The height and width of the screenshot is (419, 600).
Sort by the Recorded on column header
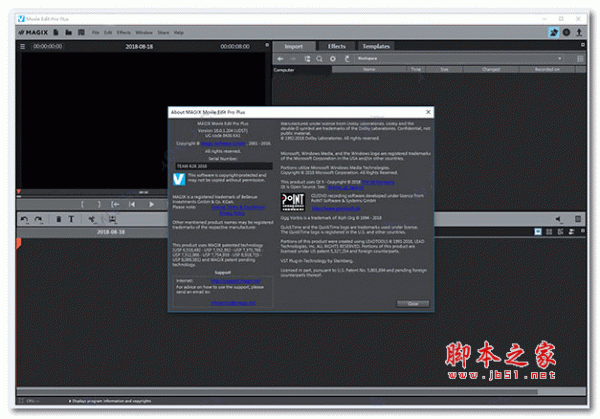[x=547, y=69]
